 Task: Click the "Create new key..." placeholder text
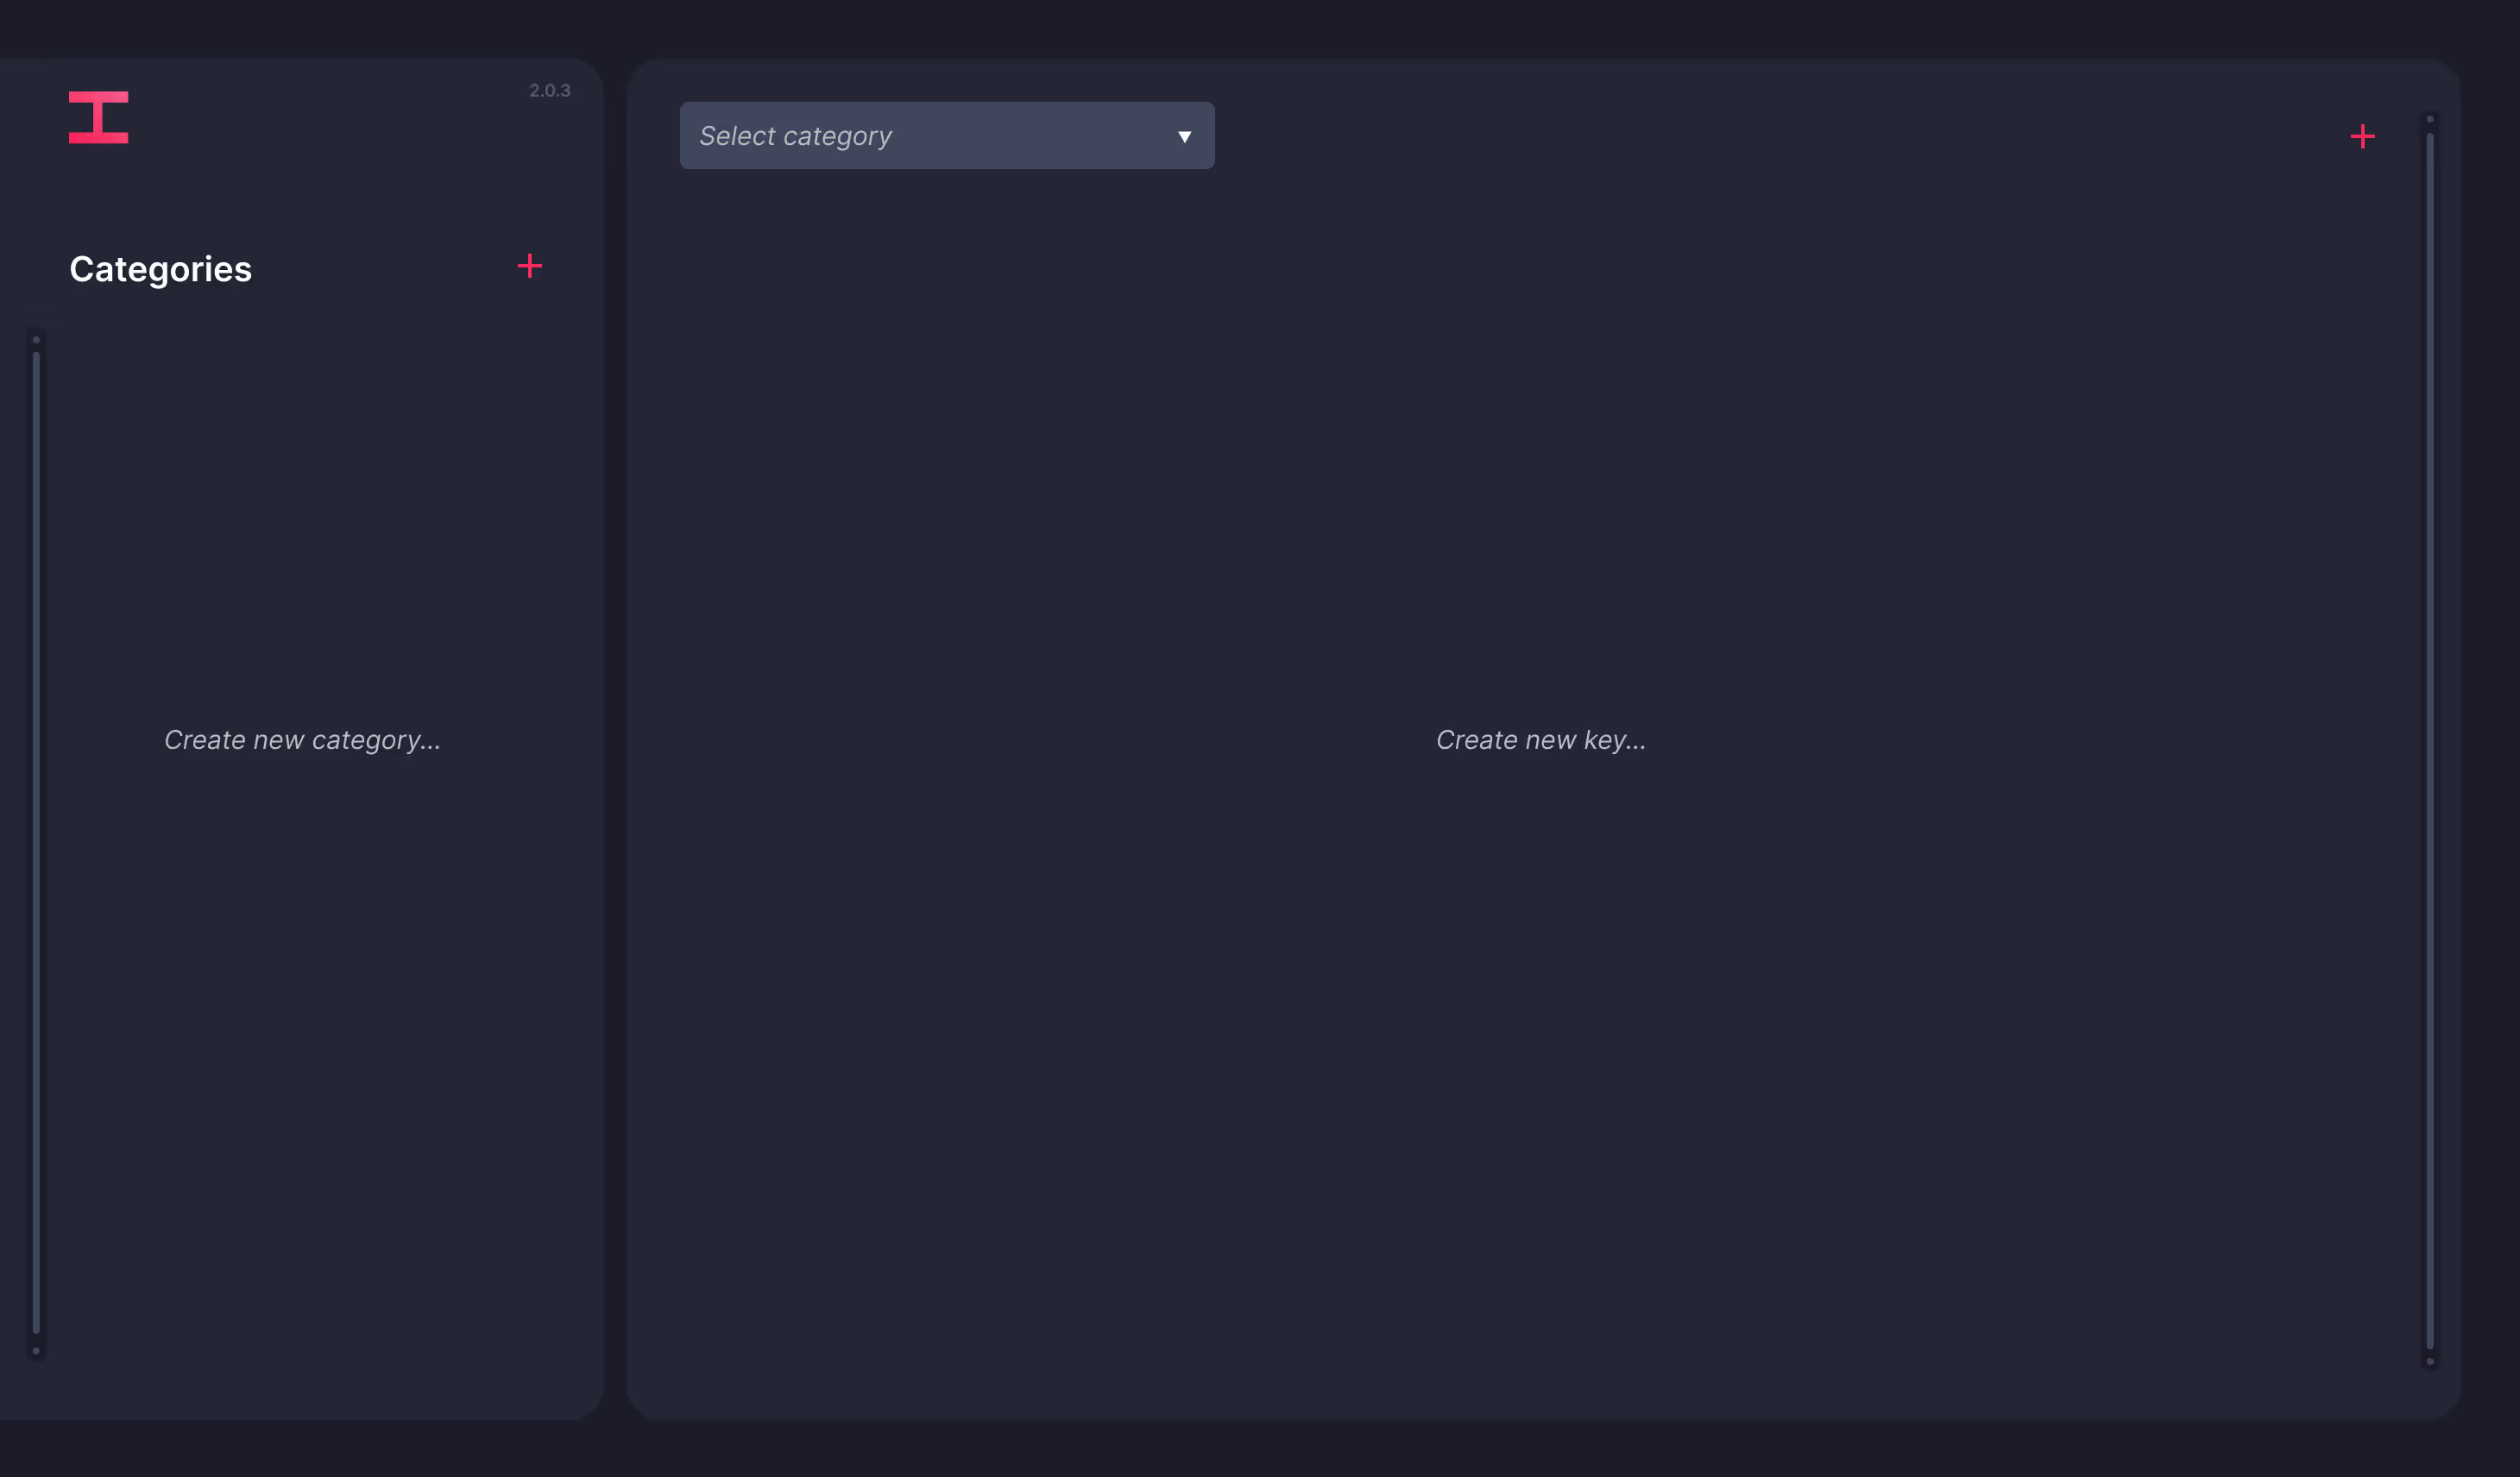[1540, 740]
